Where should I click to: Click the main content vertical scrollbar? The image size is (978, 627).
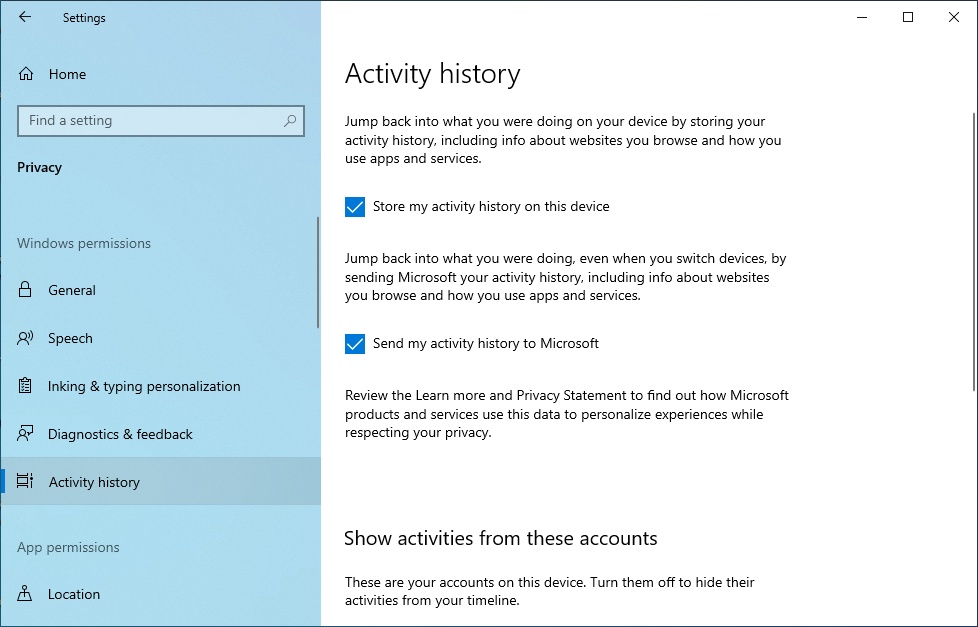tap(973, 250)
